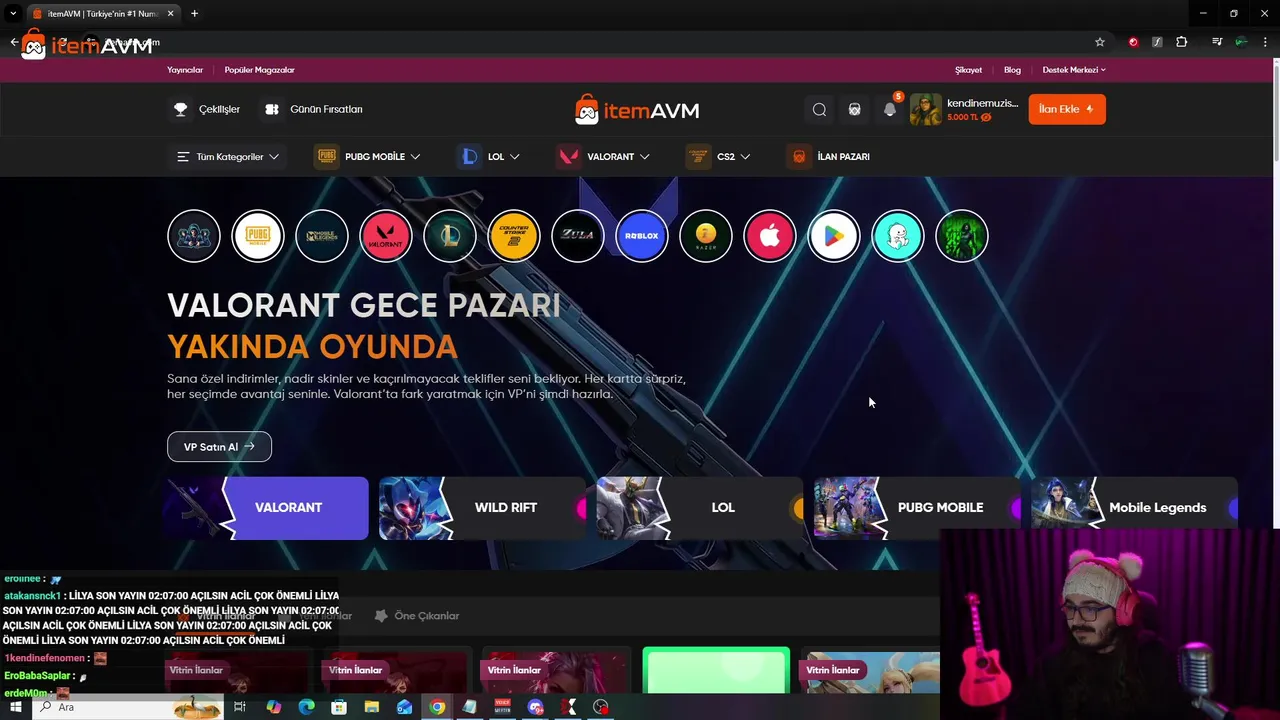Screen dimensions: 1280x720
Task: Open the site search magnifier icon
Action: [x=819, y=110]
